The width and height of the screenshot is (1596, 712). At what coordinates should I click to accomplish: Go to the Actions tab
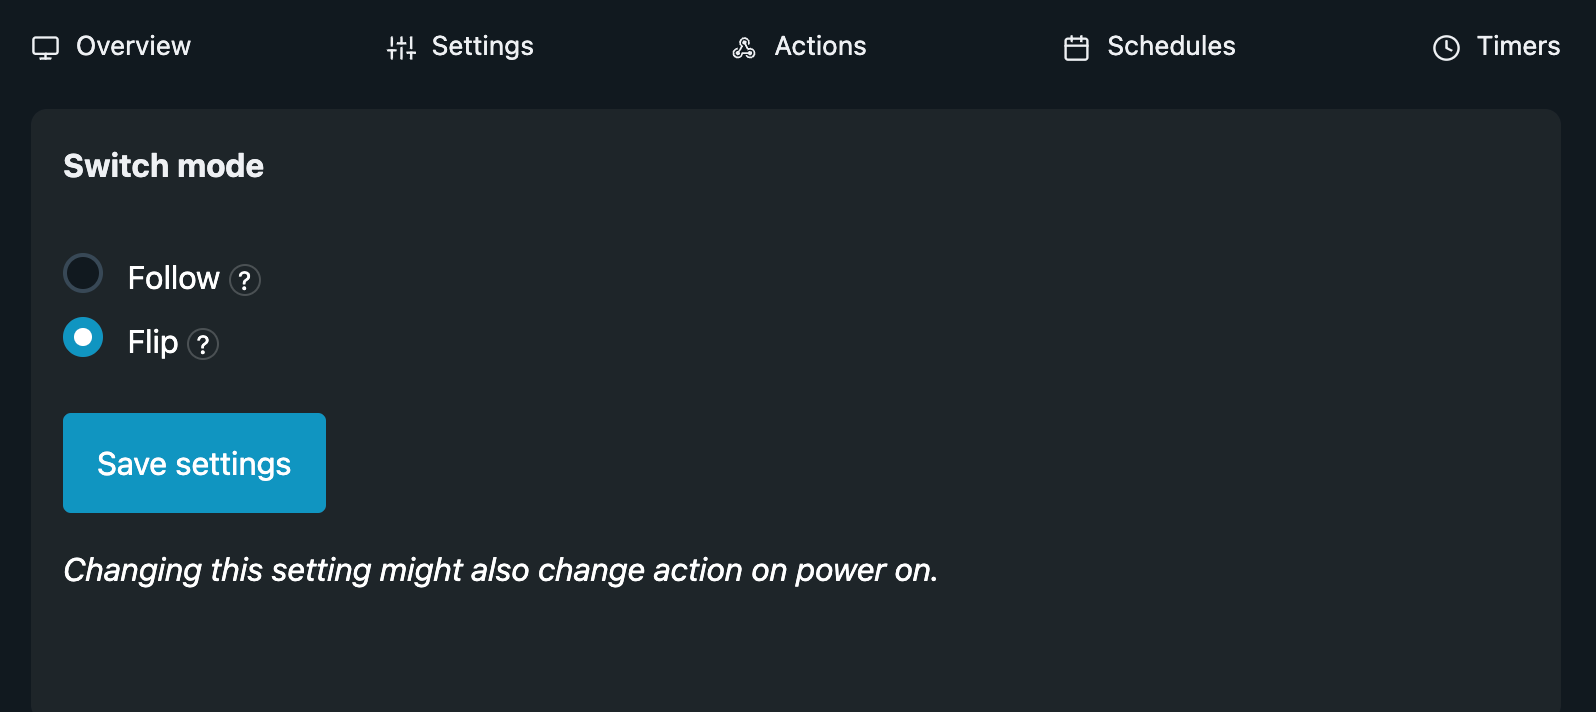(799, 46)
